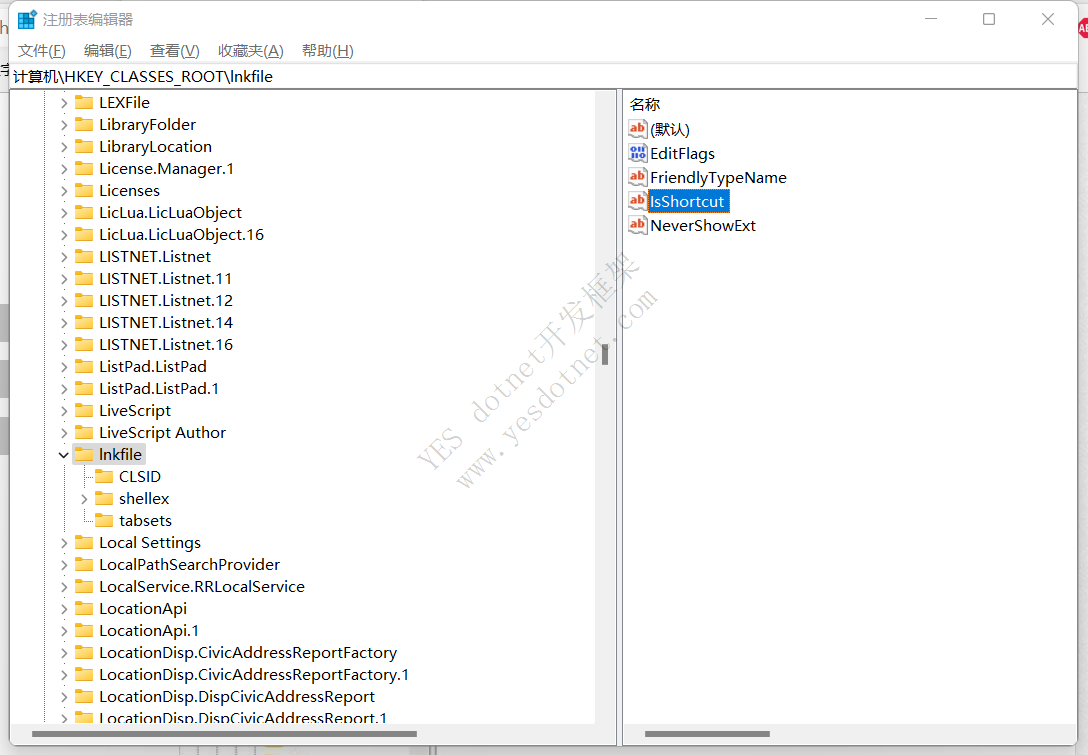Minimize the Registry Editor window

931,19
